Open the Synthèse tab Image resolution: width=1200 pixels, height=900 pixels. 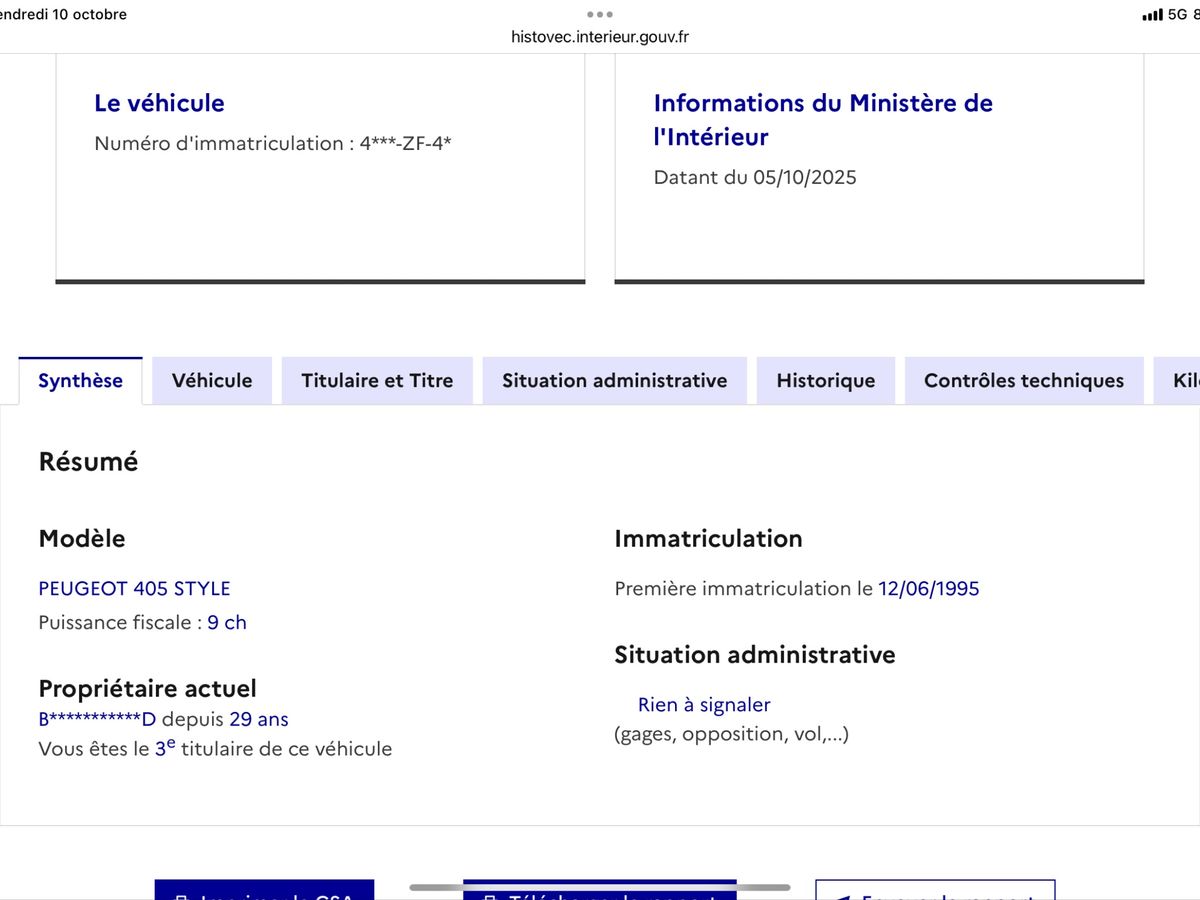(x=80, y=381)
